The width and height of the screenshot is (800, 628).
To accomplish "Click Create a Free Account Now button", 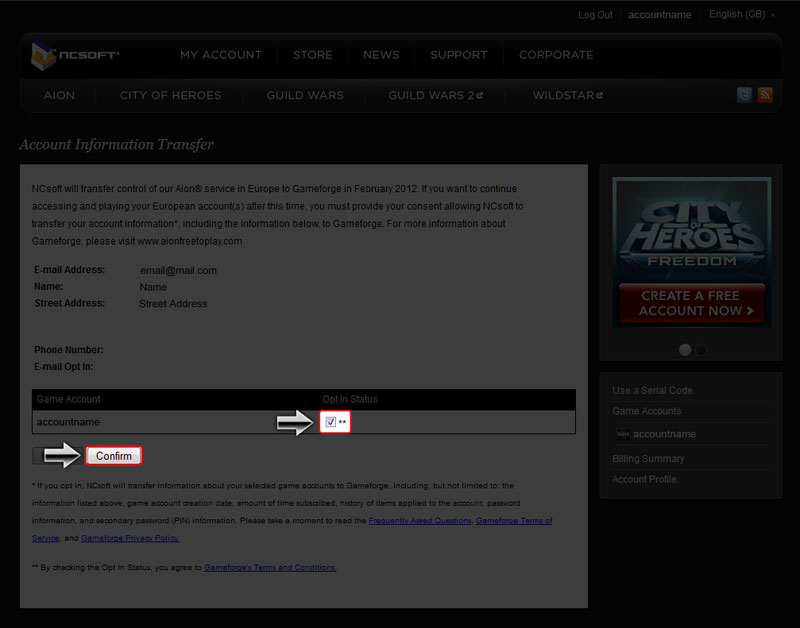I will pyautogui.click(x=692, y=303).
